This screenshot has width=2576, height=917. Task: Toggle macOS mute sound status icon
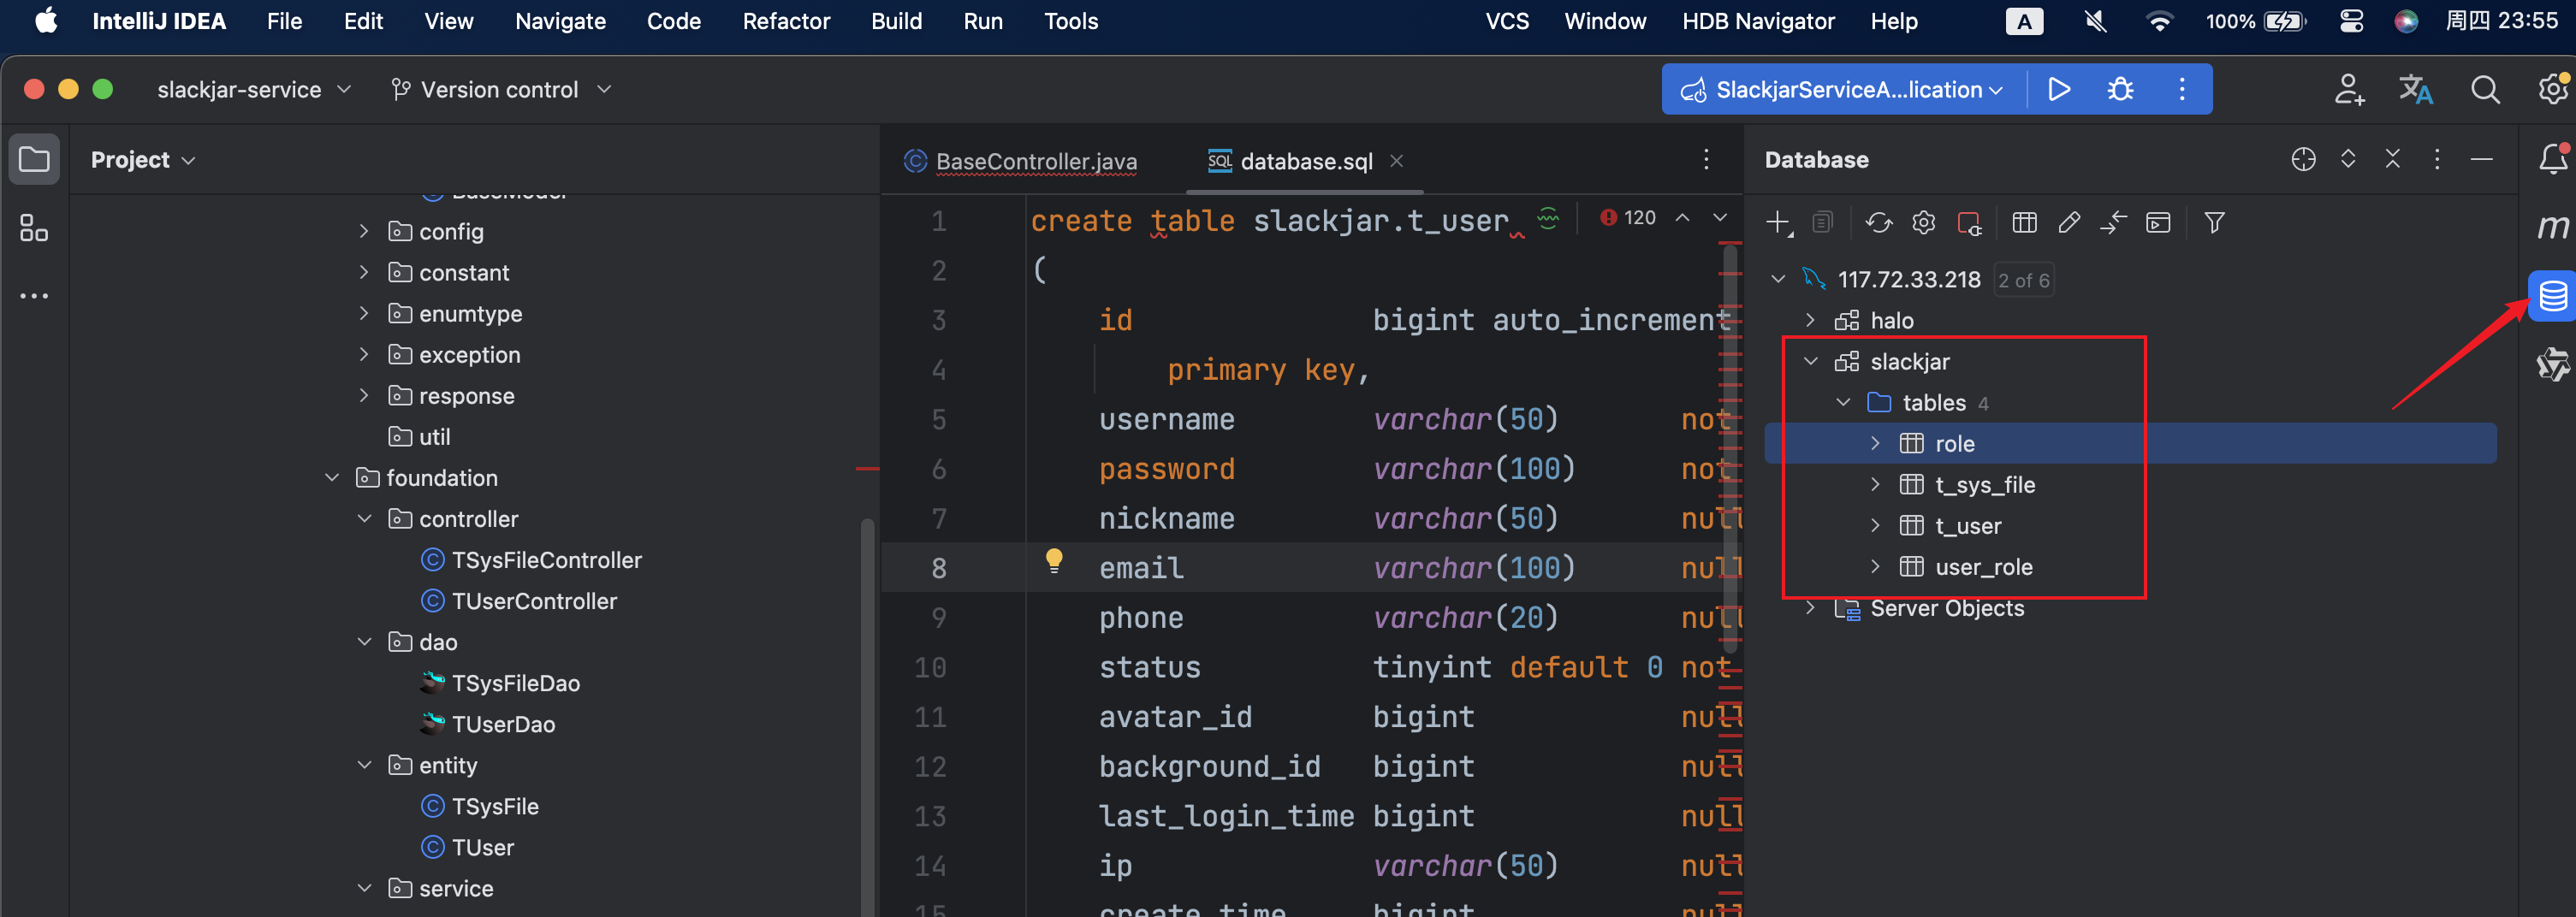pos(2095,21)
